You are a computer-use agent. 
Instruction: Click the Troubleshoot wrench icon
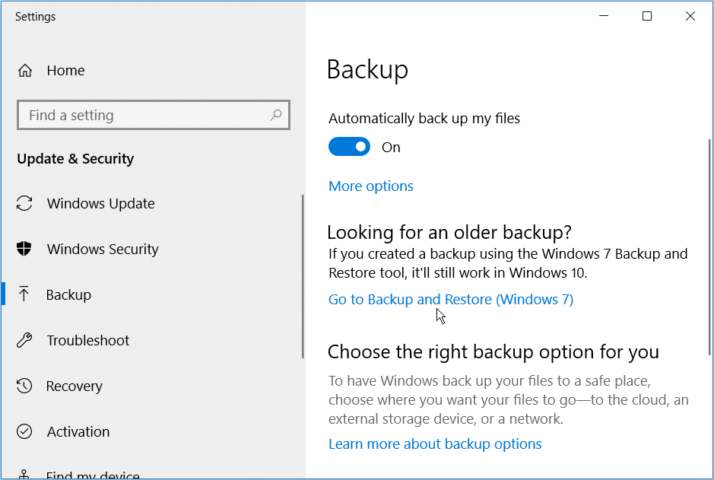pyautogui.click(x=24, y=340)
